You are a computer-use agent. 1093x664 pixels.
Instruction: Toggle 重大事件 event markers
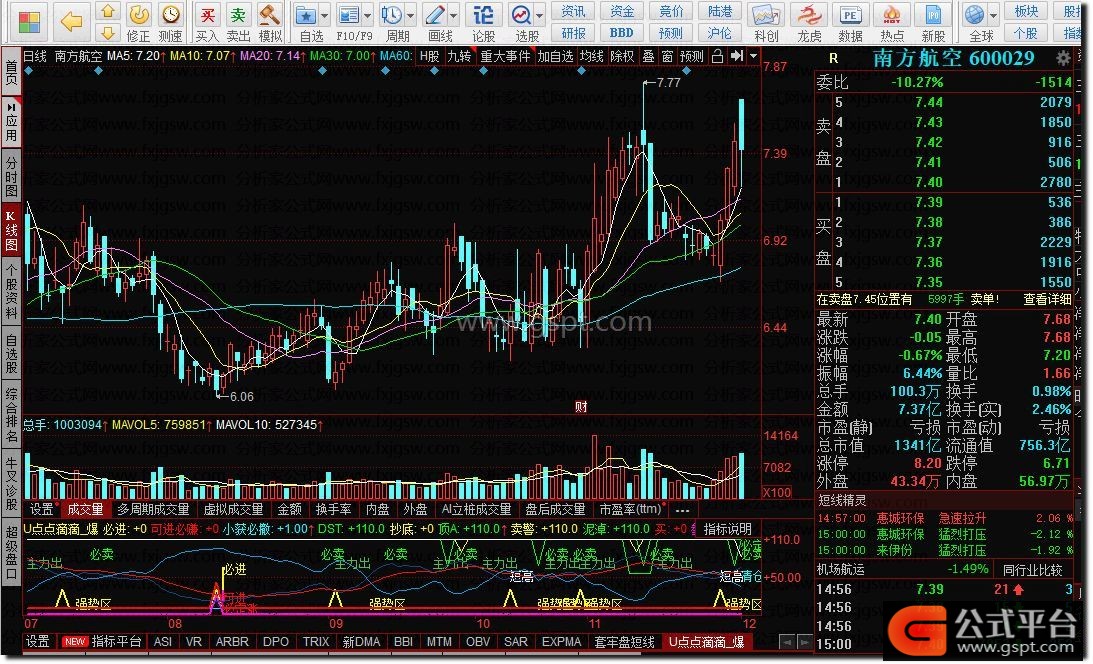[x=505, y=56]
